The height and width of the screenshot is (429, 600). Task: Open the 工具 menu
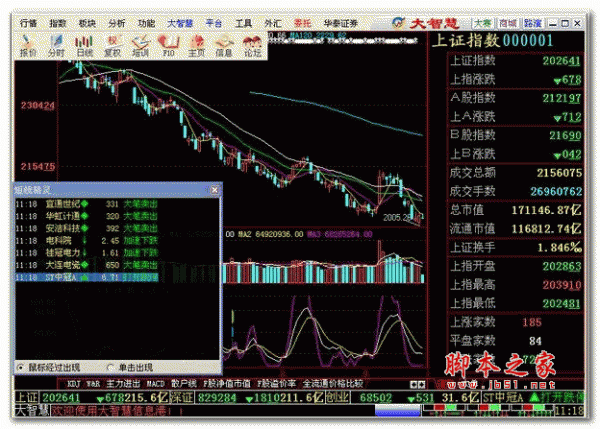coord(243,24)
